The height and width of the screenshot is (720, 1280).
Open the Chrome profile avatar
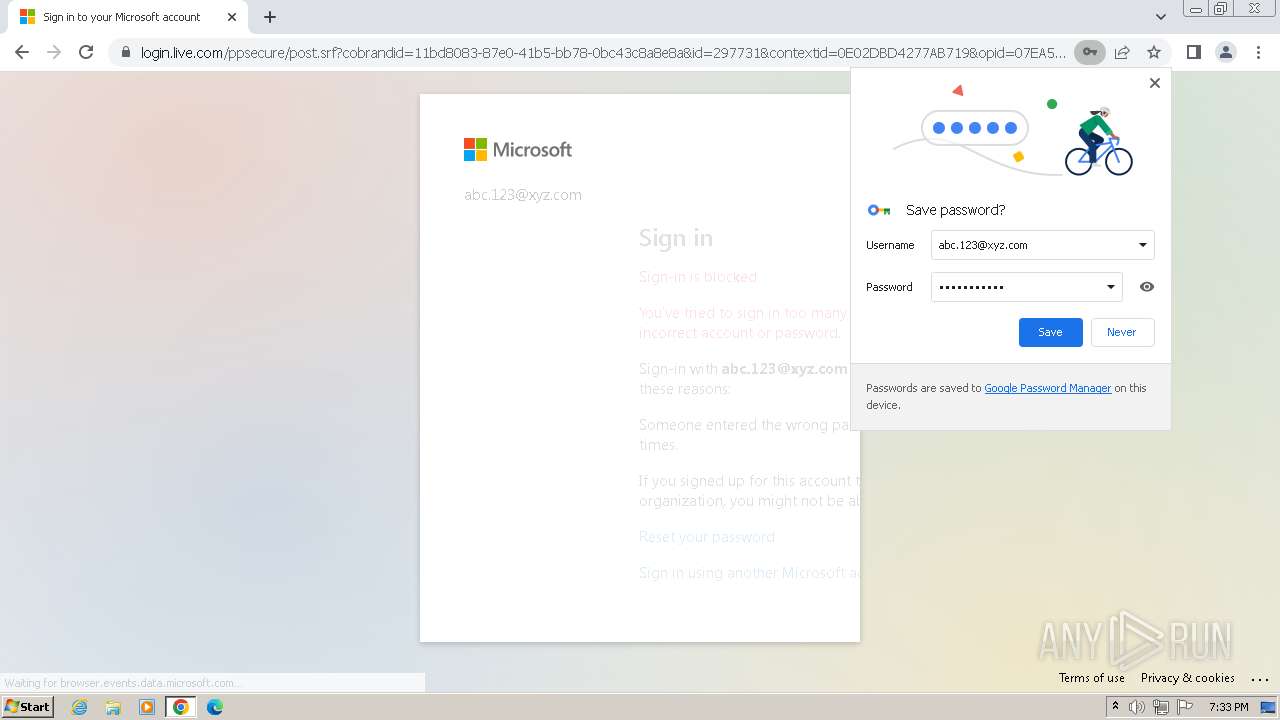[x=1226, y=52]
